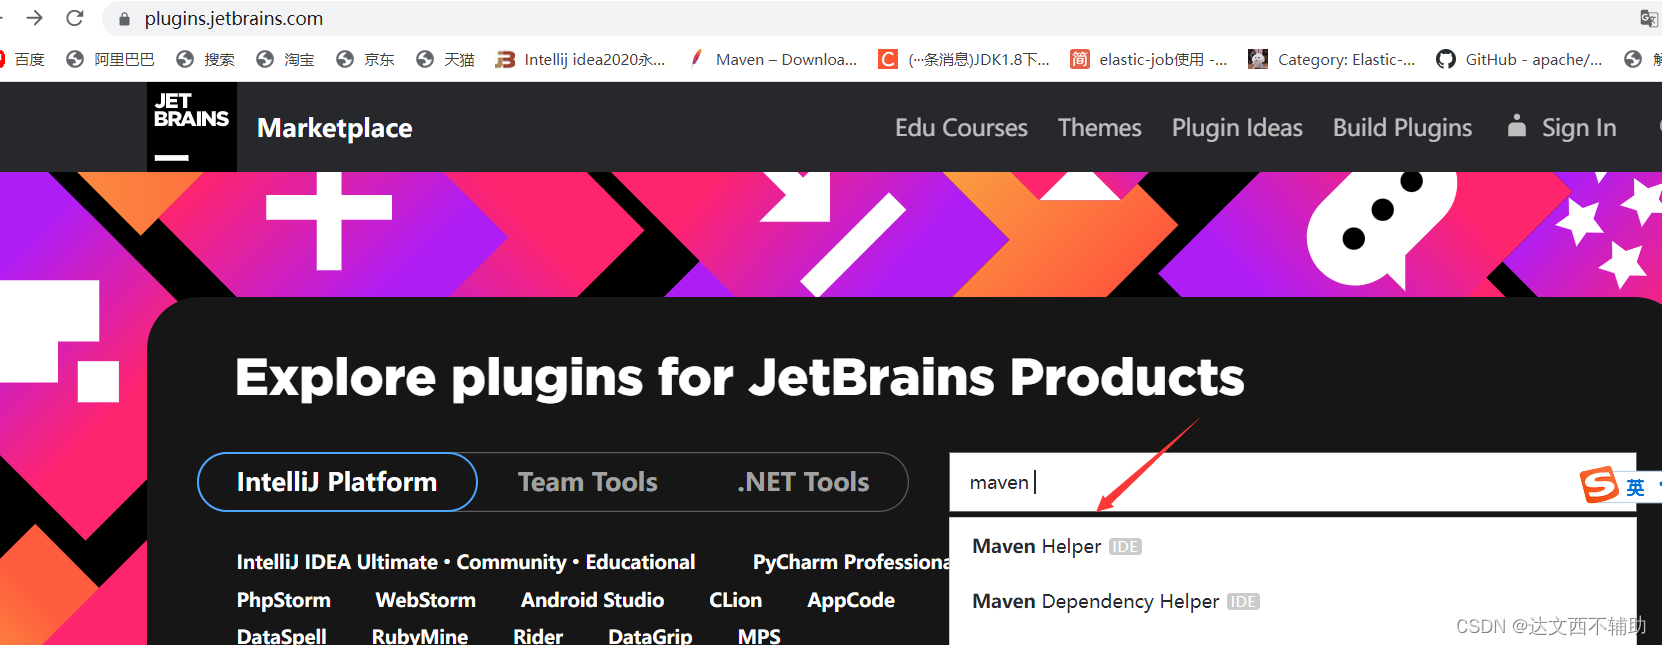Click the JetBrains logo
Screen dimensions: 1662x645
(x=192, y=127)
